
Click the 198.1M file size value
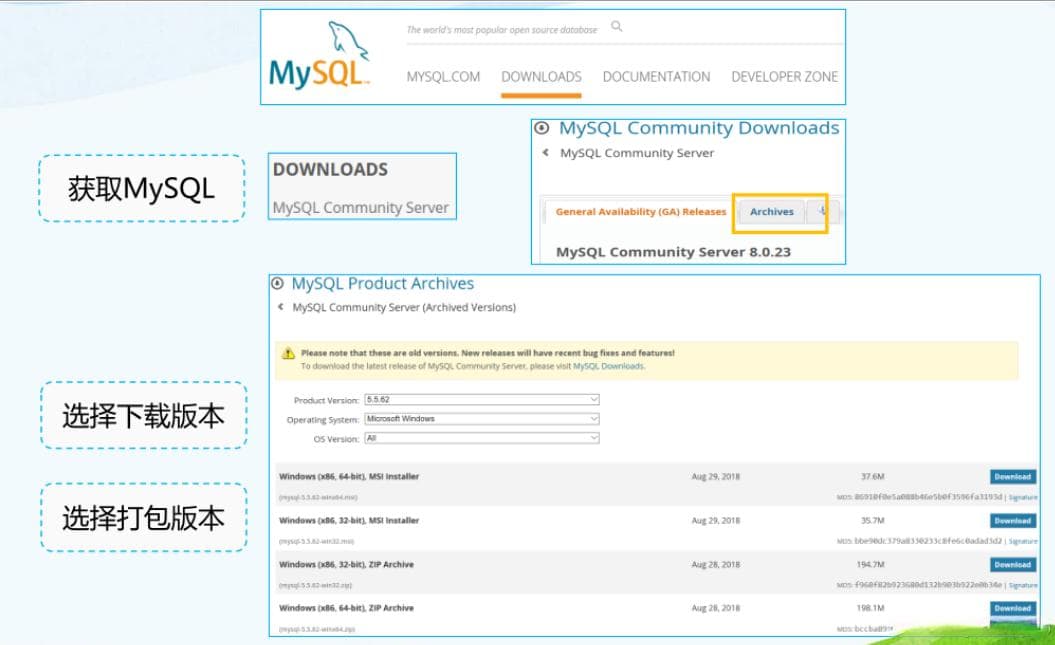coord(871,608)
